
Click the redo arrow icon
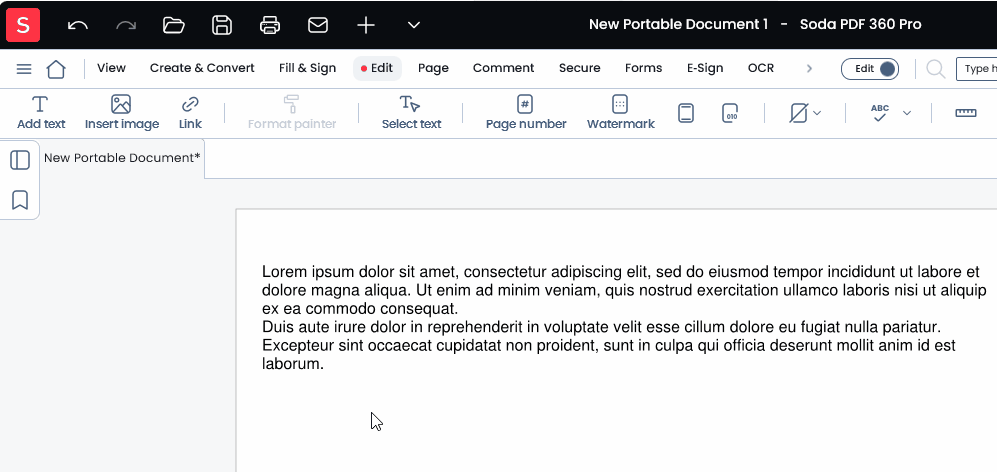tap(126, 25)
